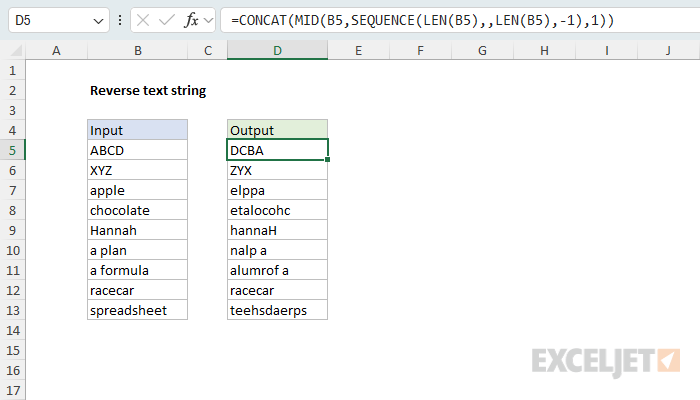The width and height of the screenshot is (700, 400).
Task: Select cell containing 'apple'
Action: pyautogui.click(x=138, y=191)
